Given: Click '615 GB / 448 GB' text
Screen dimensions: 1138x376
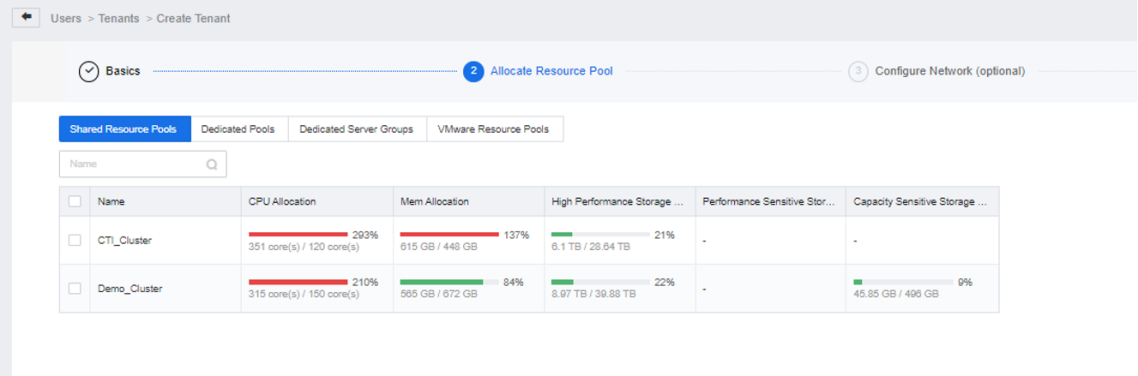Looking at the screenshot, I should (x=439, y=247).
